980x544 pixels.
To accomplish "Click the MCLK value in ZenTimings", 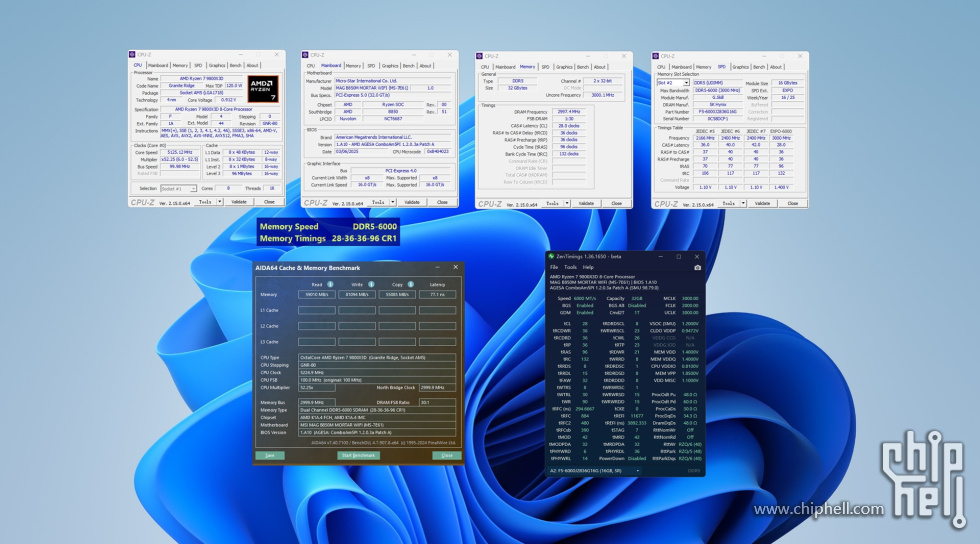I will [690, 299].
